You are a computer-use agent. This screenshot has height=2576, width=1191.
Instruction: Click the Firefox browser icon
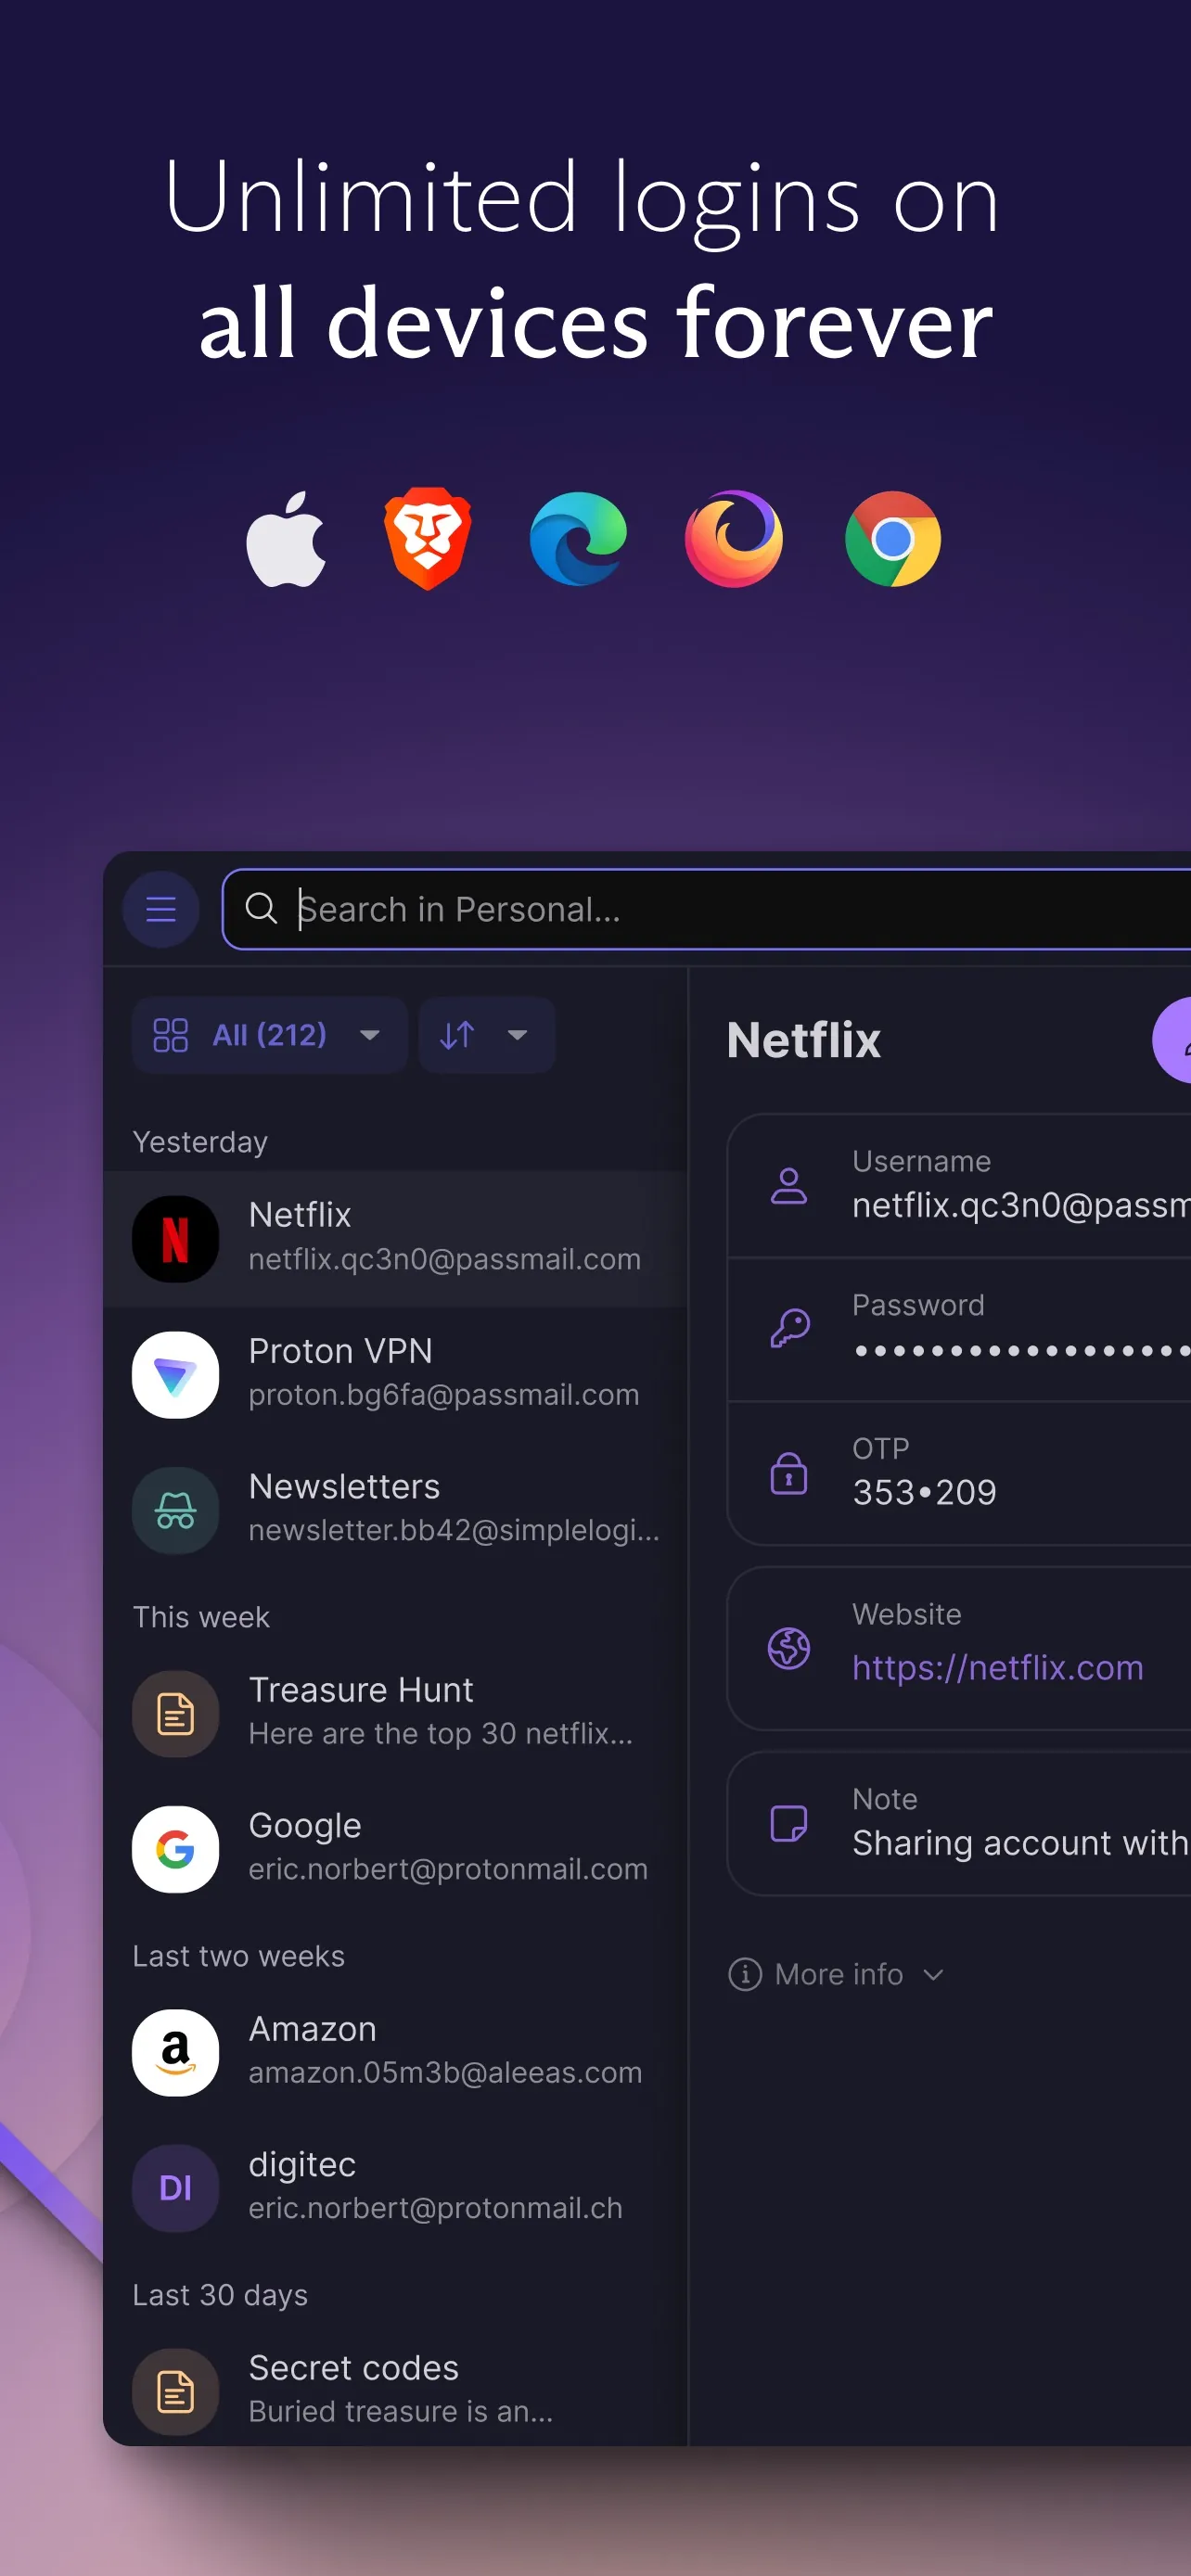[x=733, y=539]
